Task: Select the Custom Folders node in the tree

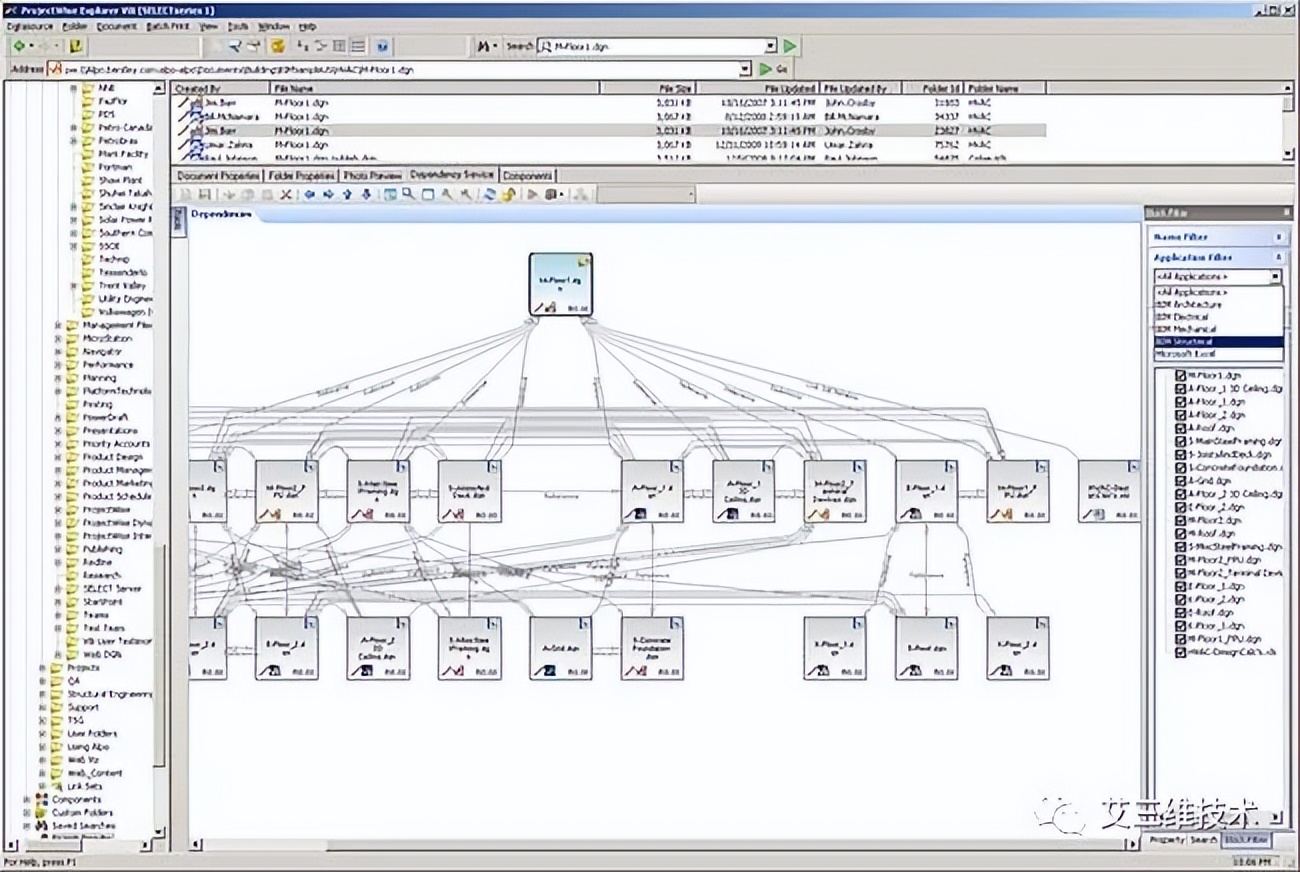Action: pyautogui.click(x=82, y=813)
